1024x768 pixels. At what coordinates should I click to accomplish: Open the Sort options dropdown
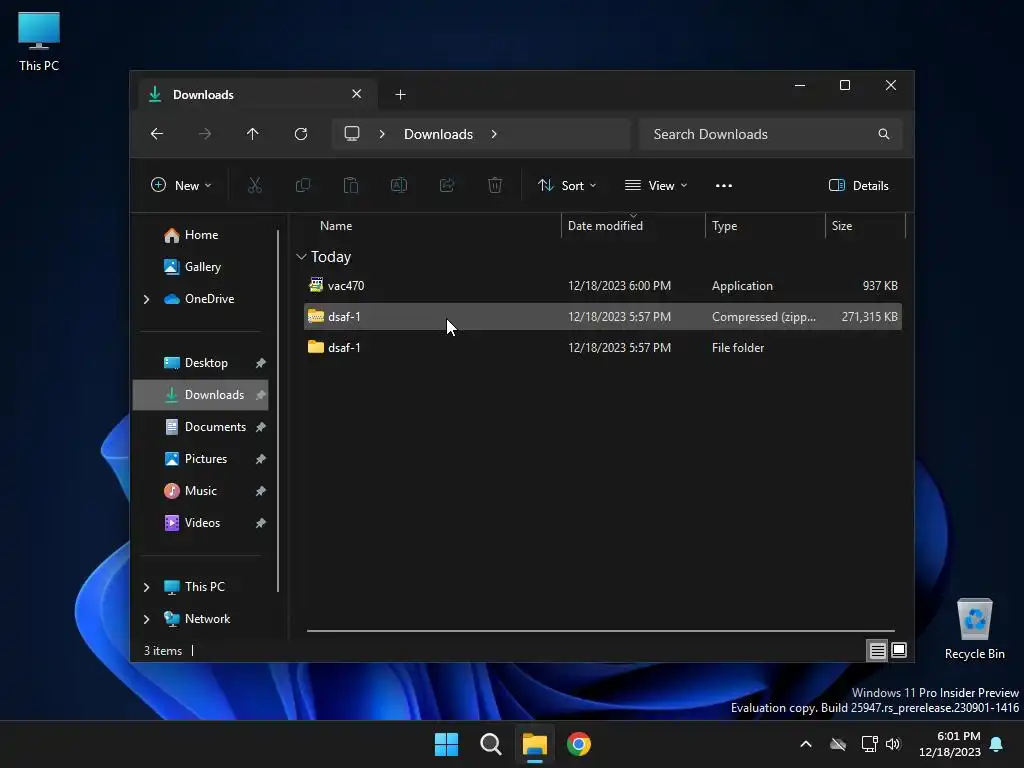[567, 185]
